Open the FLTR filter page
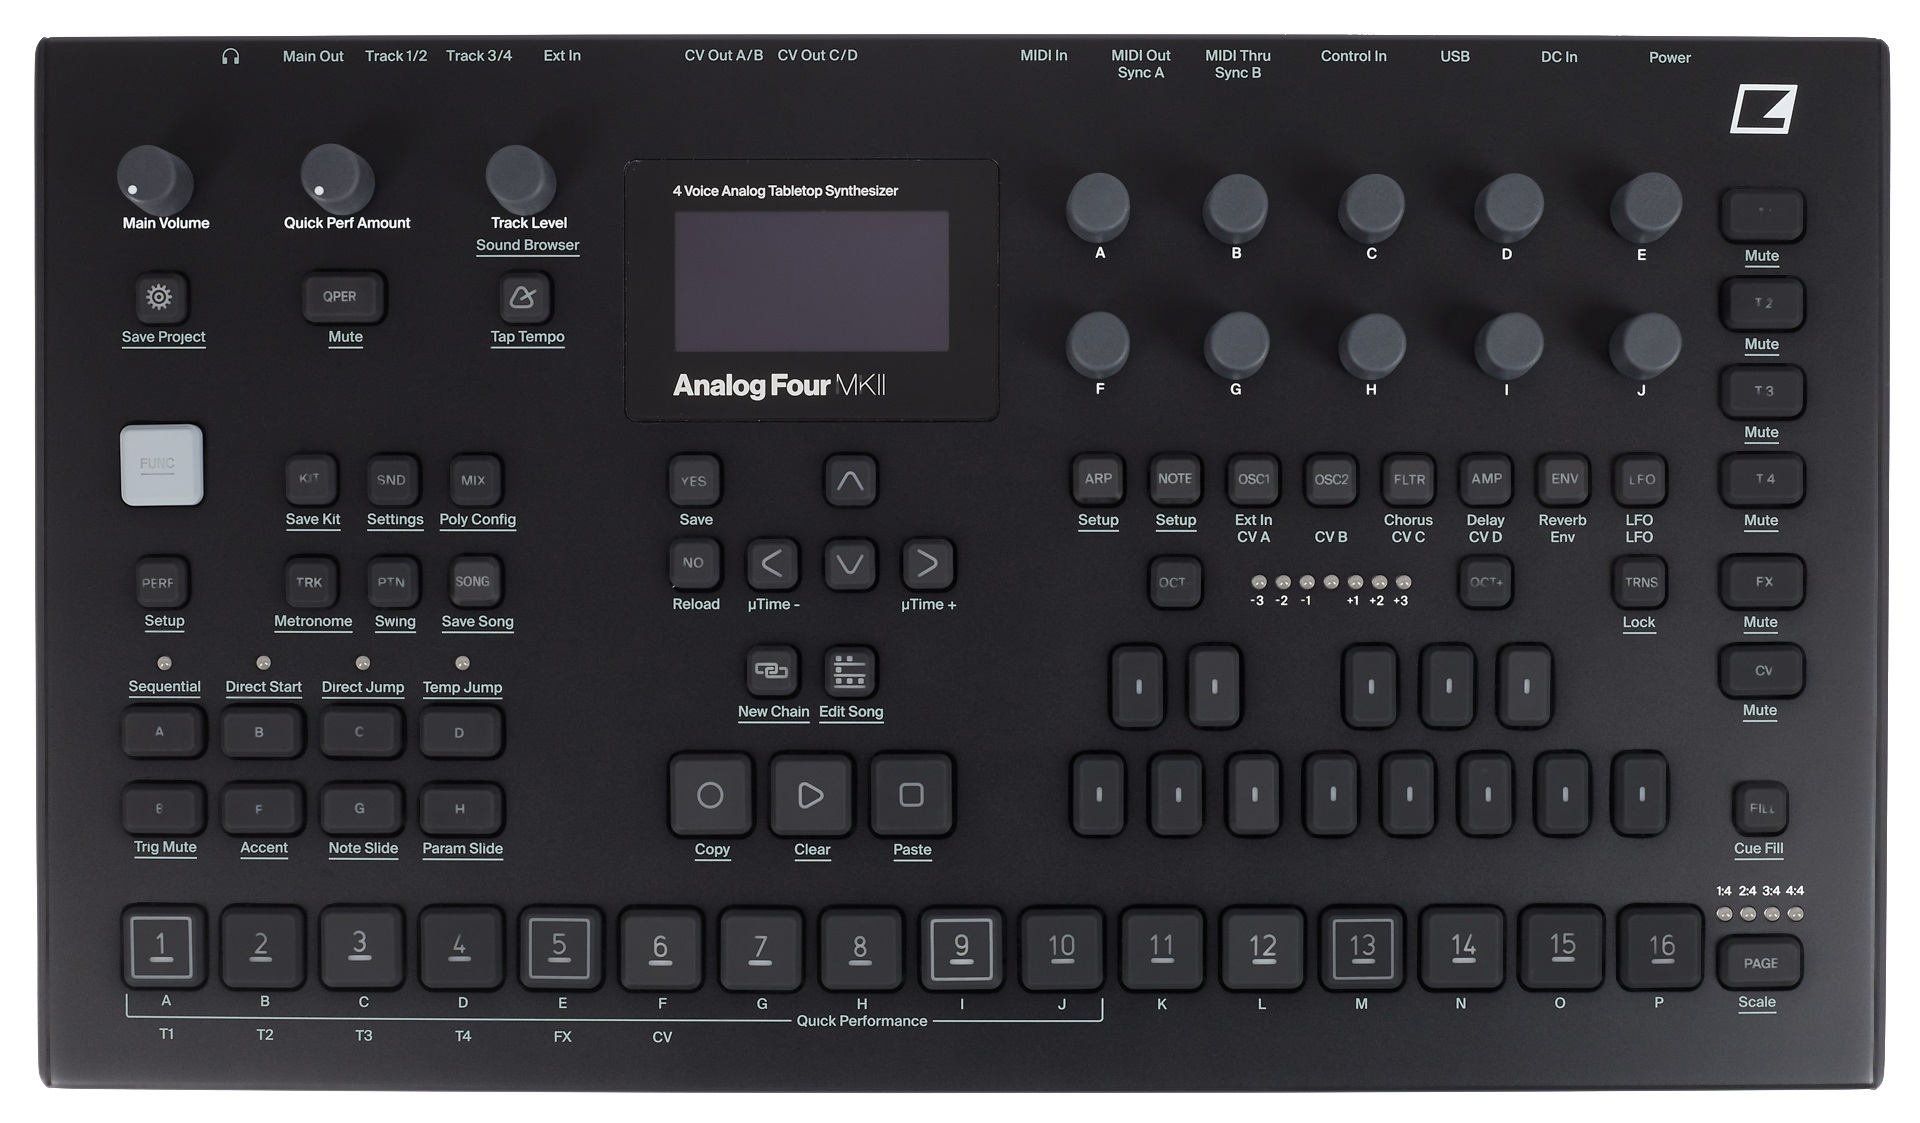This screenshot has width=1920, height=1123. [x=1407, y=480]
